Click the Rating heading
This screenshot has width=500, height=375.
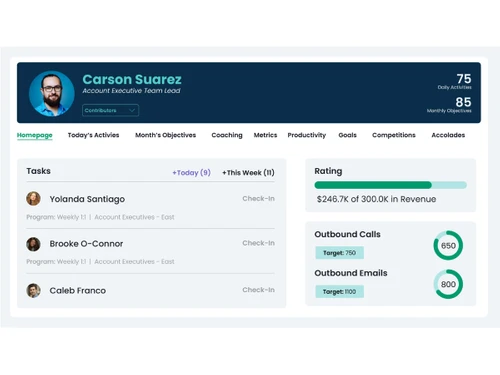[x=328, y=171]
